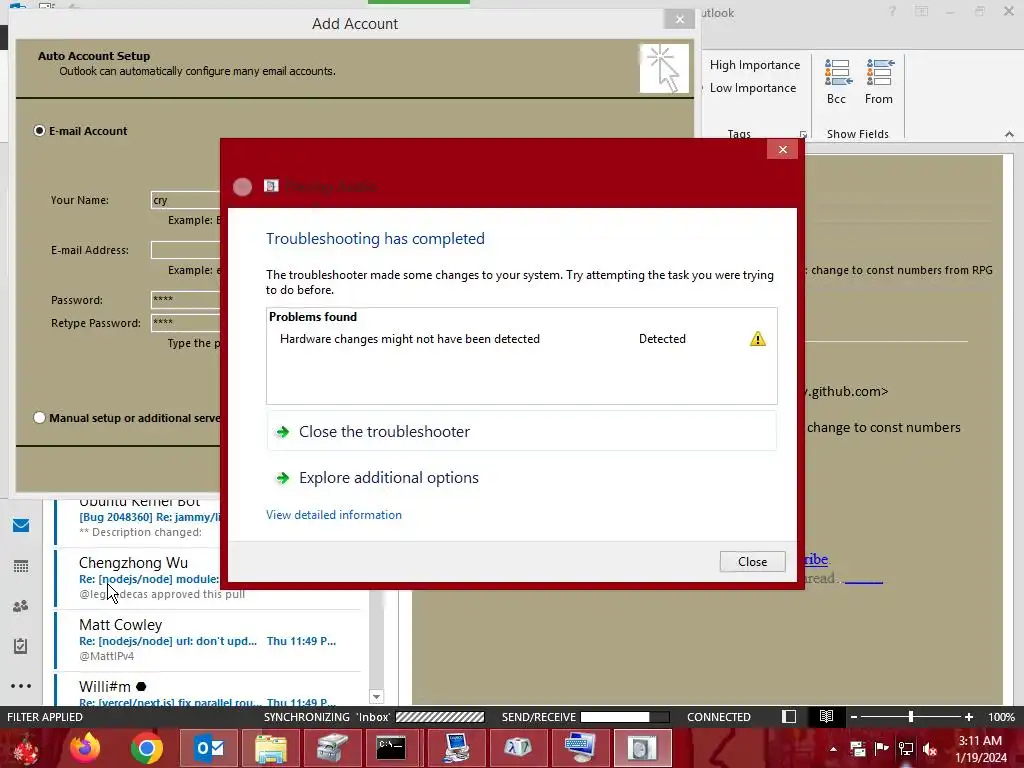Show the Bcc field in the ribbon
1024x768 pixels.
(x=837, y=82)
